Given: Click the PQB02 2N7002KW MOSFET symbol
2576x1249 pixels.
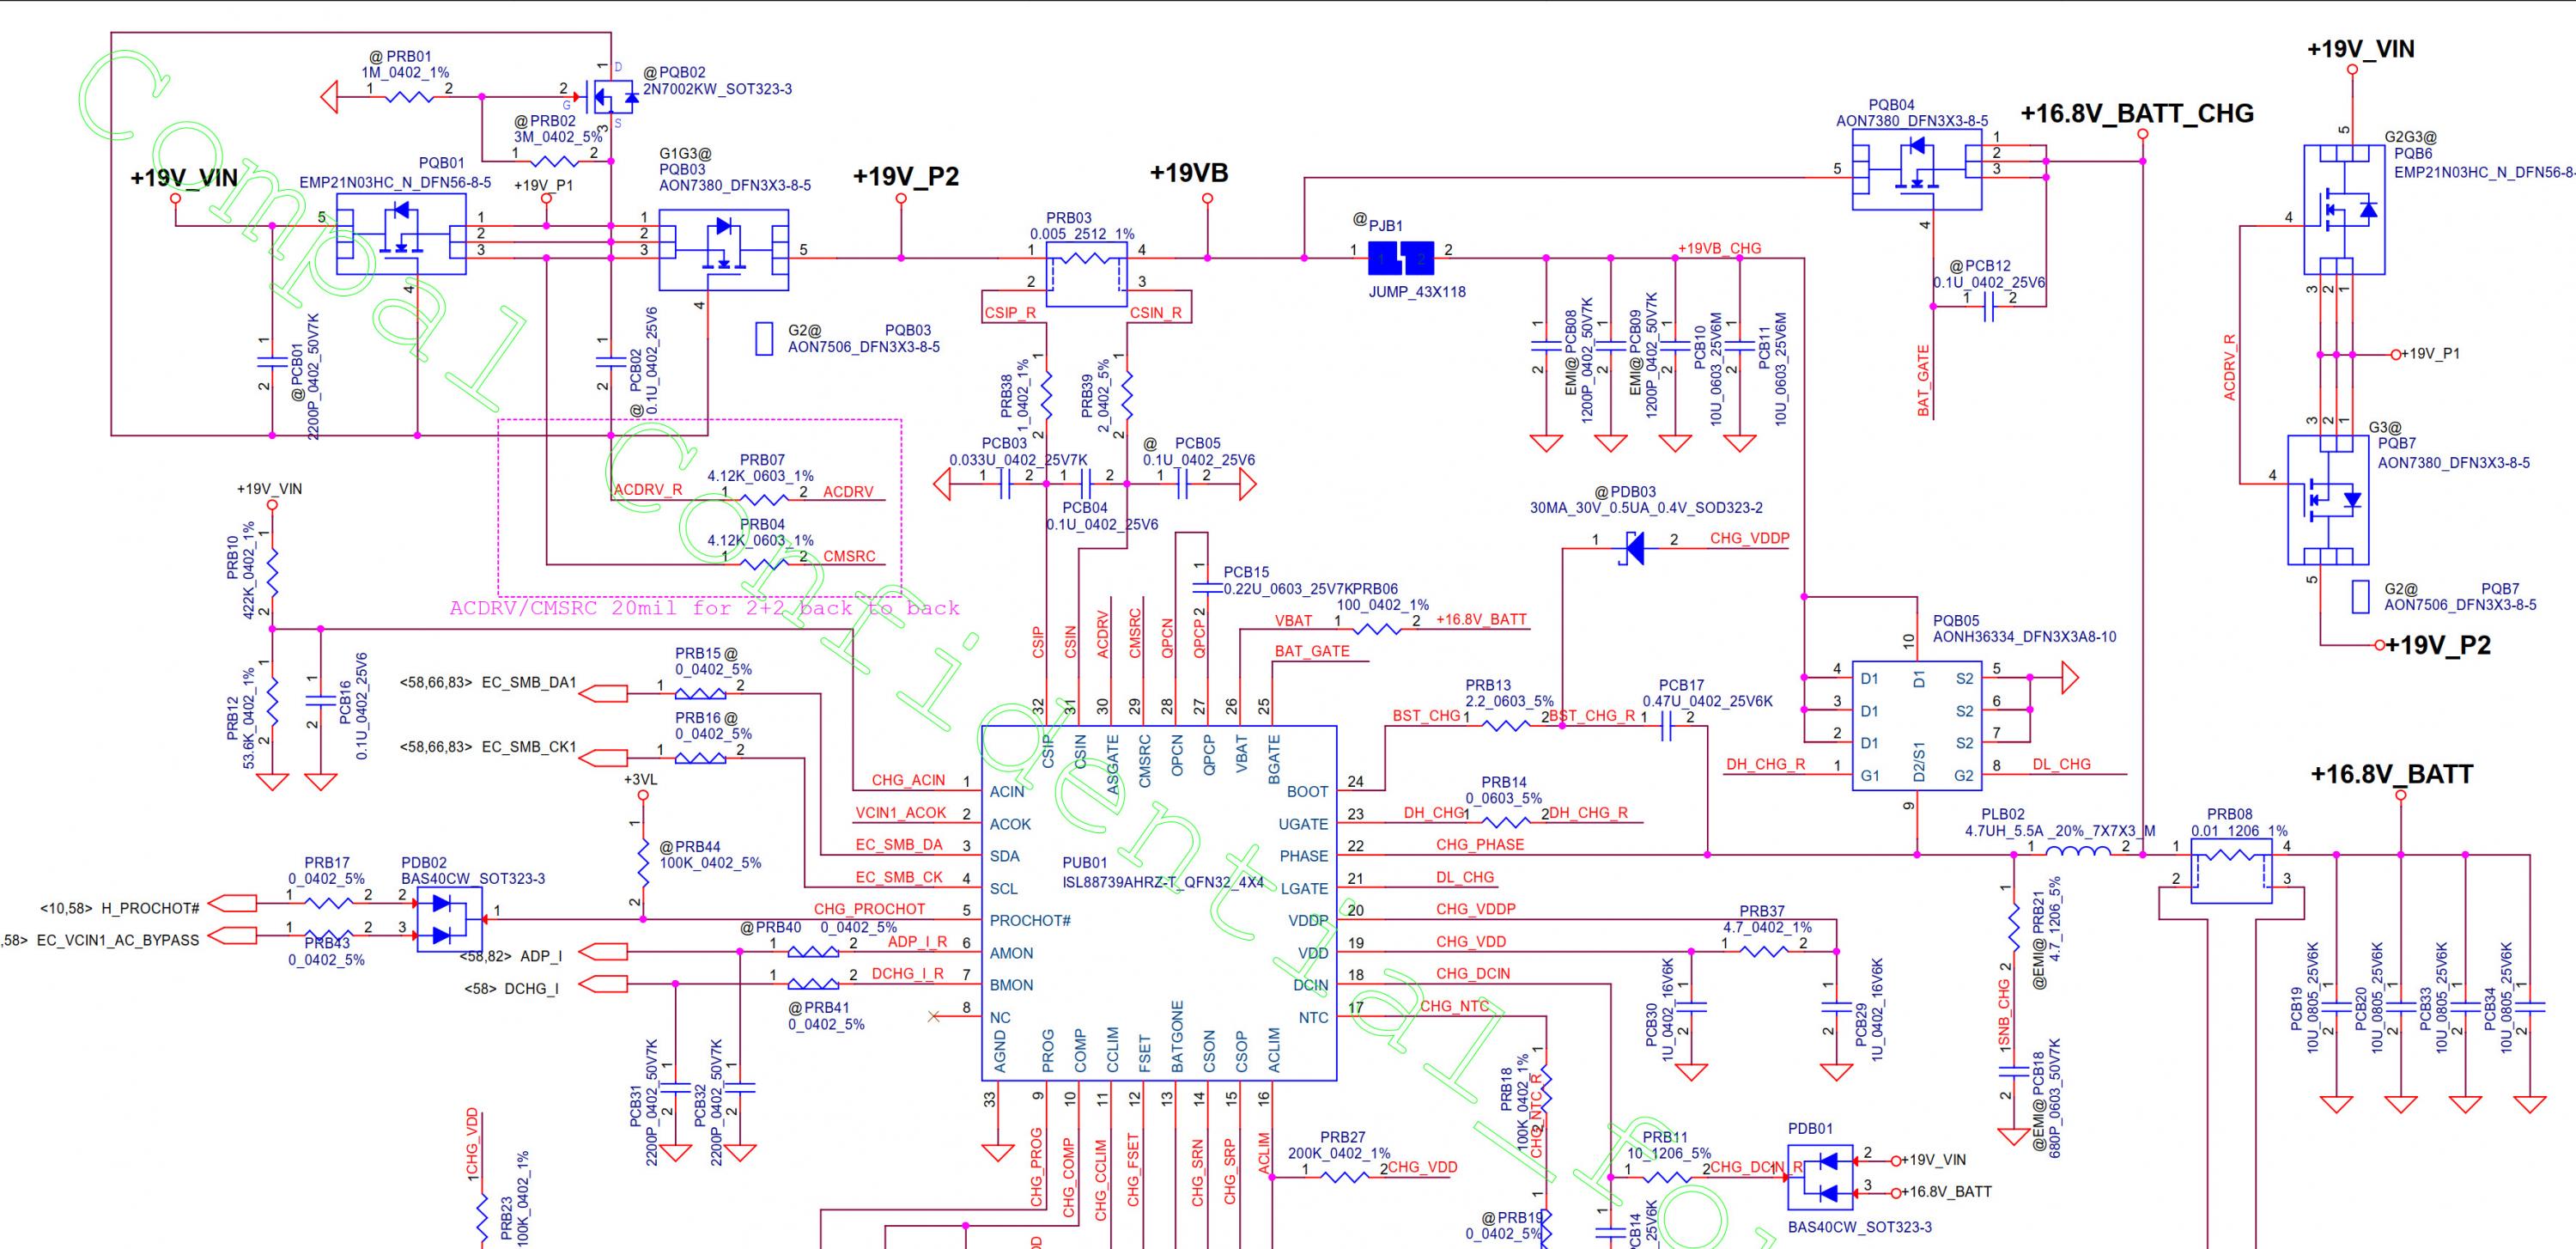Looking at the screenshot, I should pyautogui.click(x=612, y=97).
